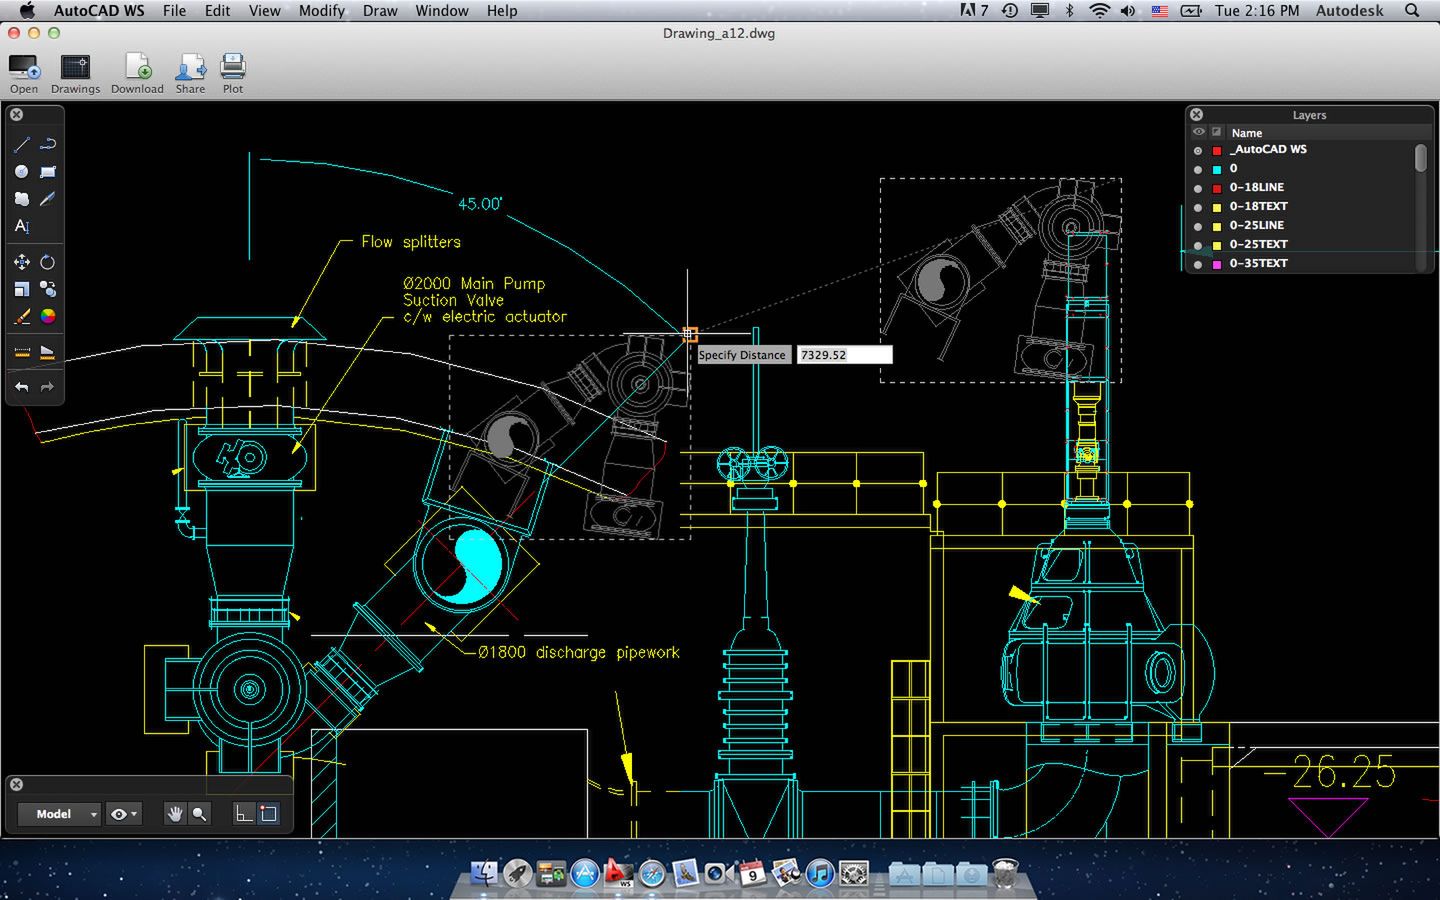Screen dimensions: 1440x900
Task: Hide the 0-25TEXT layer
Action: pyautogui.click(x=1198, y=245)
